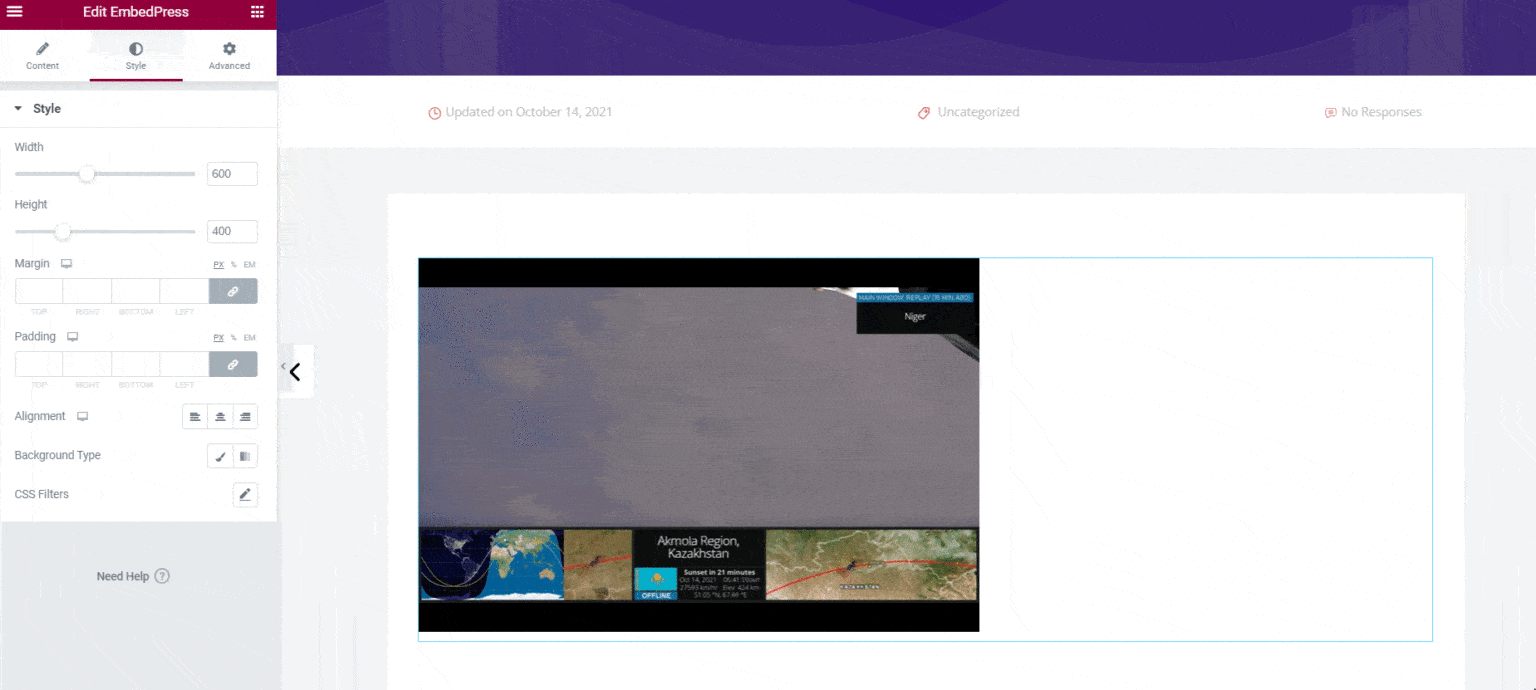The image size is (1536, 690).
Task: Open the Elementor hamburger menu
Action: [14, 13]
